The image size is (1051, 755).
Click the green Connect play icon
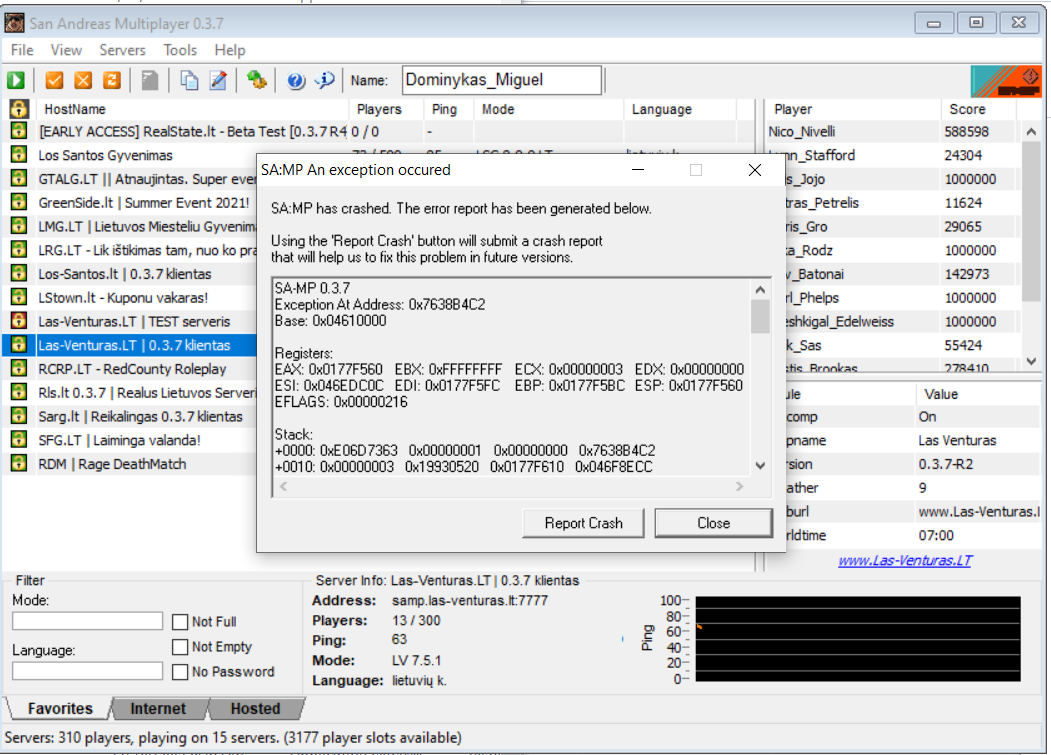tap(15, 80)
